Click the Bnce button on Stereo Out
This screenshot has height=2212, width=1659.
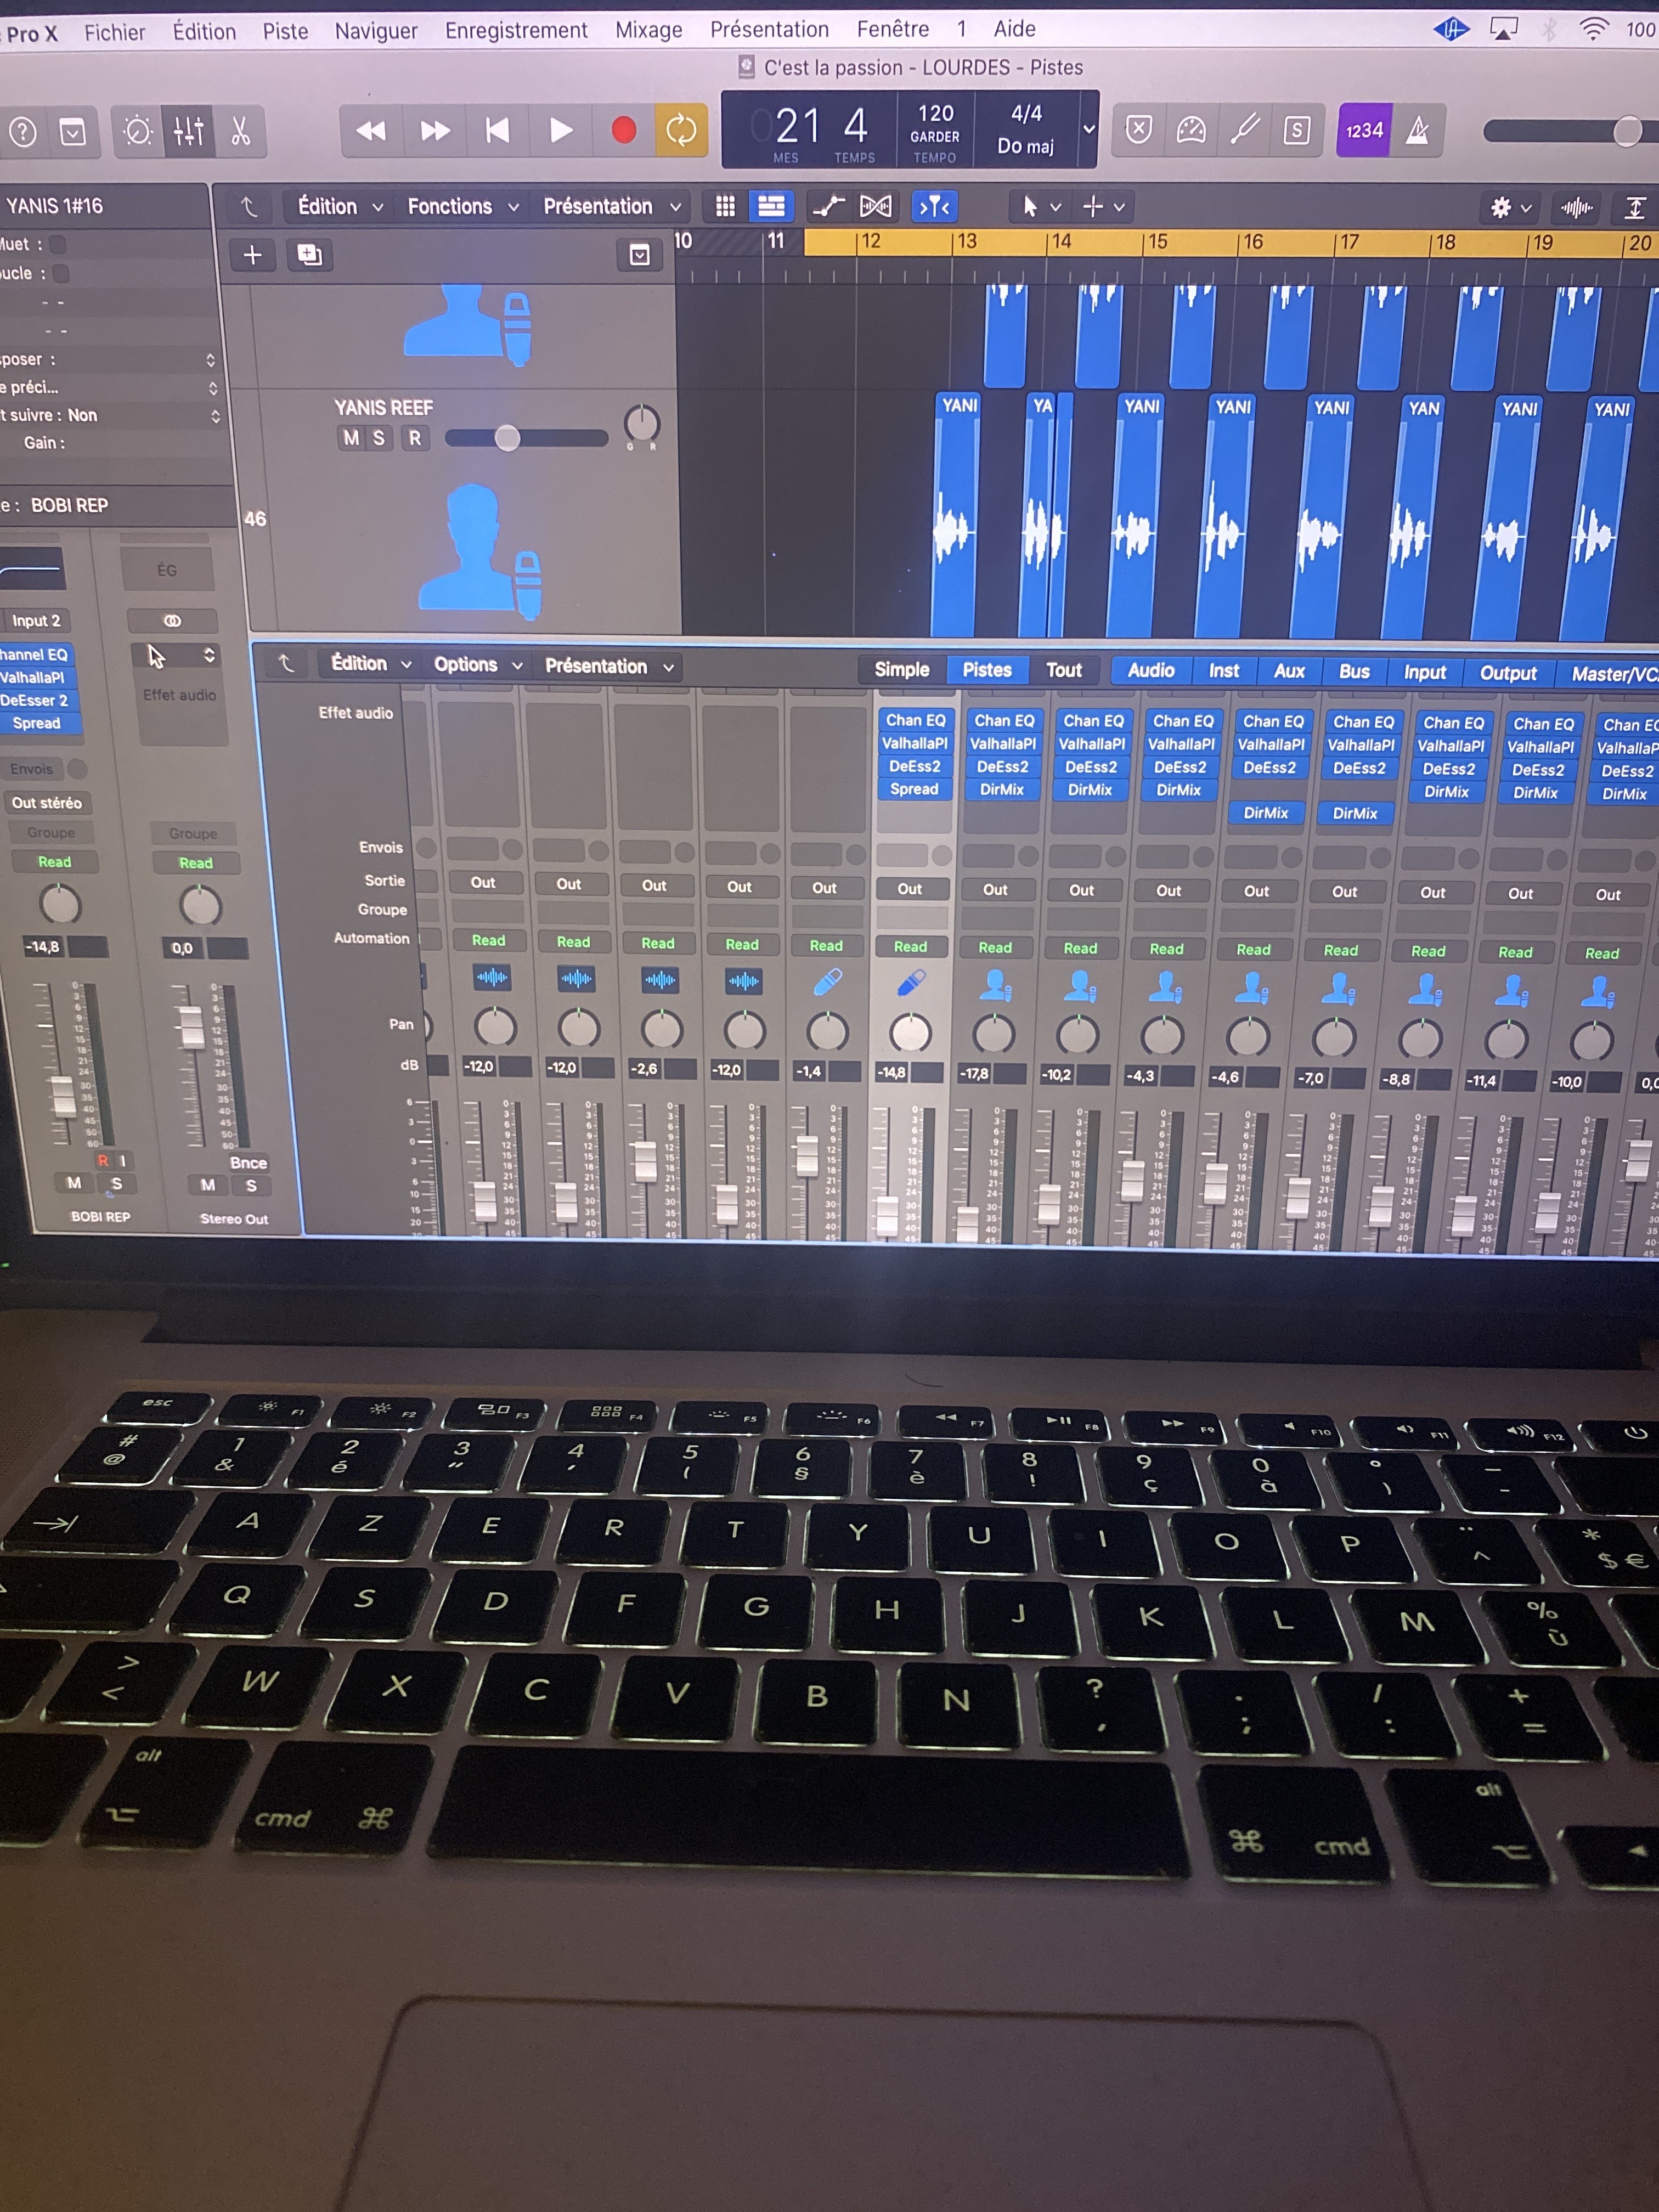248,1162
